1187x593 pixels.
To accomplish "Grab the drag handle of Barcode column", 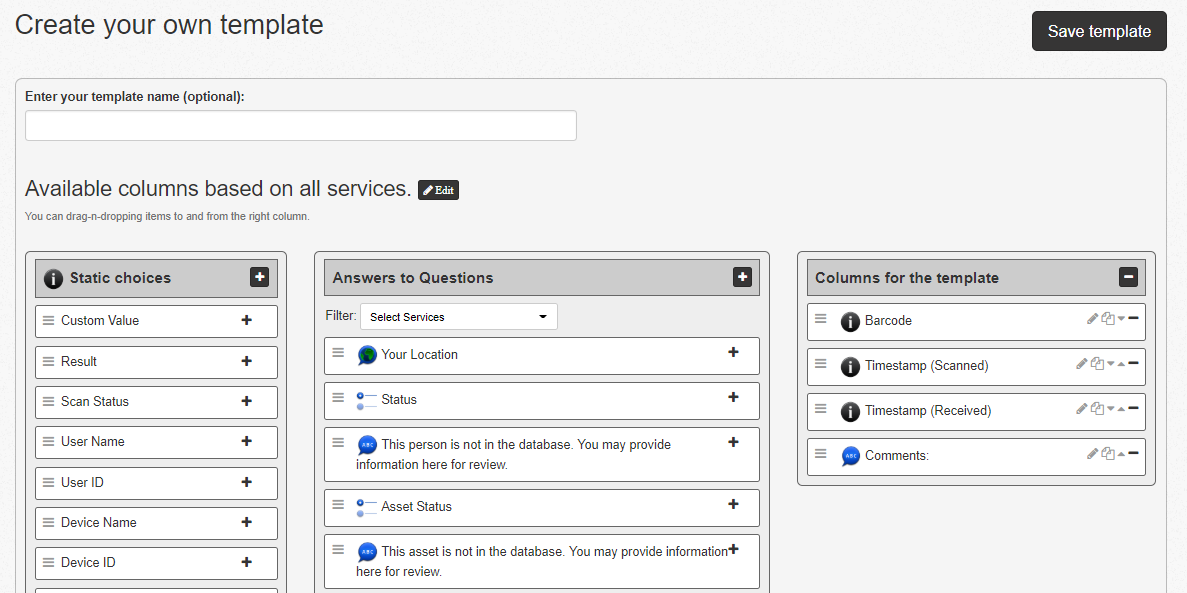I will pos(821,318).
